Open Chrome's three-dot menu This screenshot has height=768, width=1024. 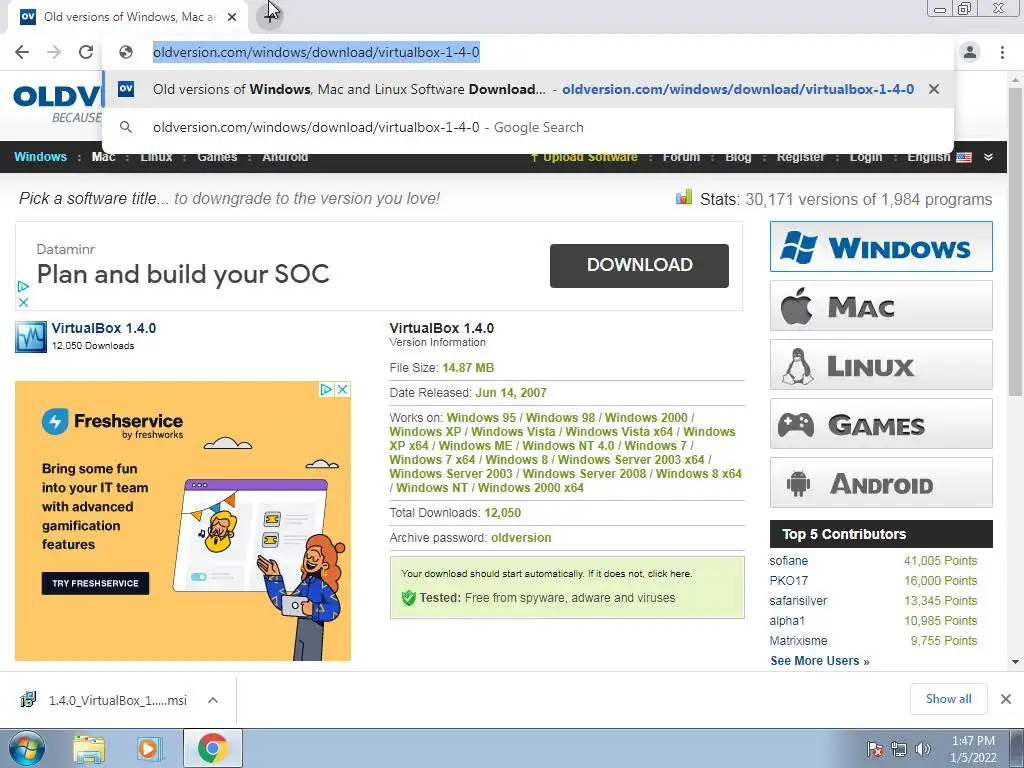1002,52
